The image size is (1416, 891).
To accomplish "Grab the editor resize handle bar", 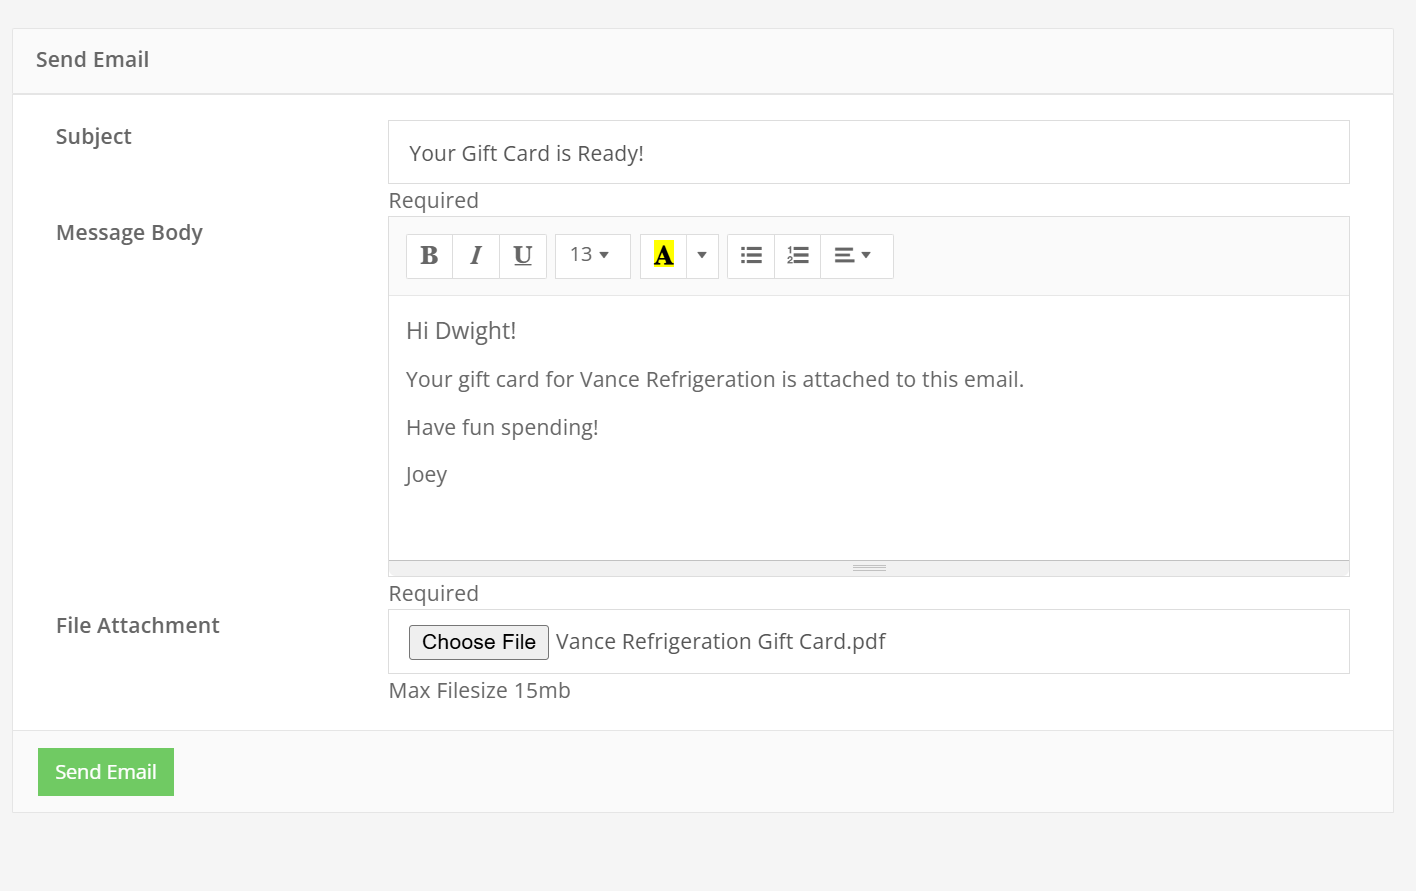I will 869,568.
